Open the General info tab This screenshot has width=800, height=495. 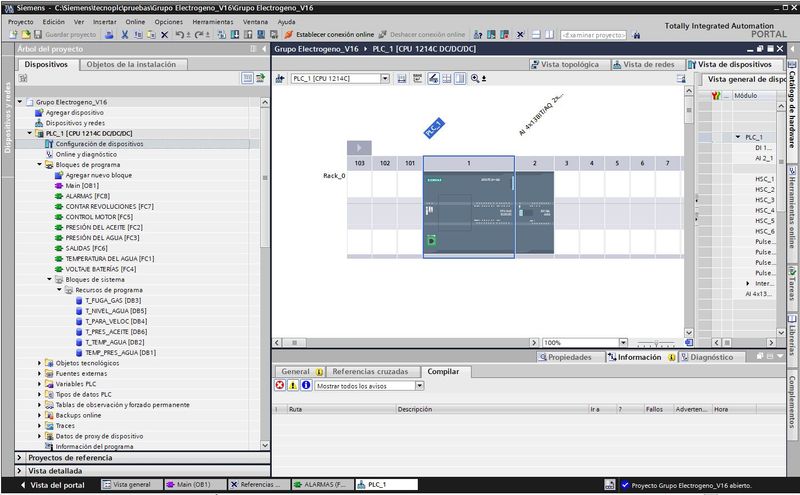point(299,372)
